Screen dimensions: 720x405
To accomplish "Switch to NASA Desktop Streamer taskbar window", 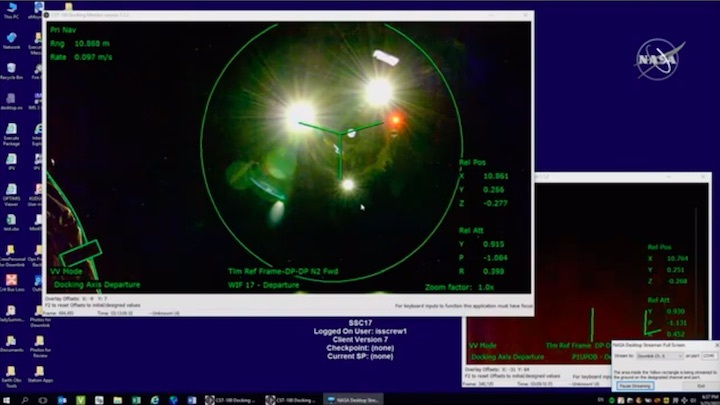I will coord(353,400).
